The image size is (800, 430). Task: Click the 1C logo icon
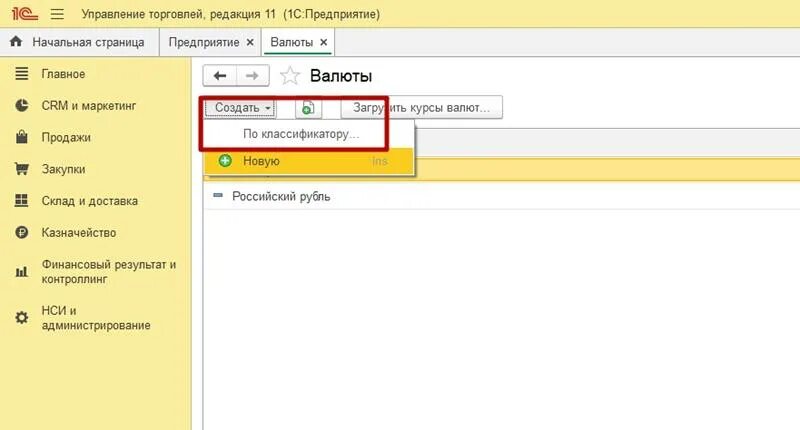pos(24,14)
